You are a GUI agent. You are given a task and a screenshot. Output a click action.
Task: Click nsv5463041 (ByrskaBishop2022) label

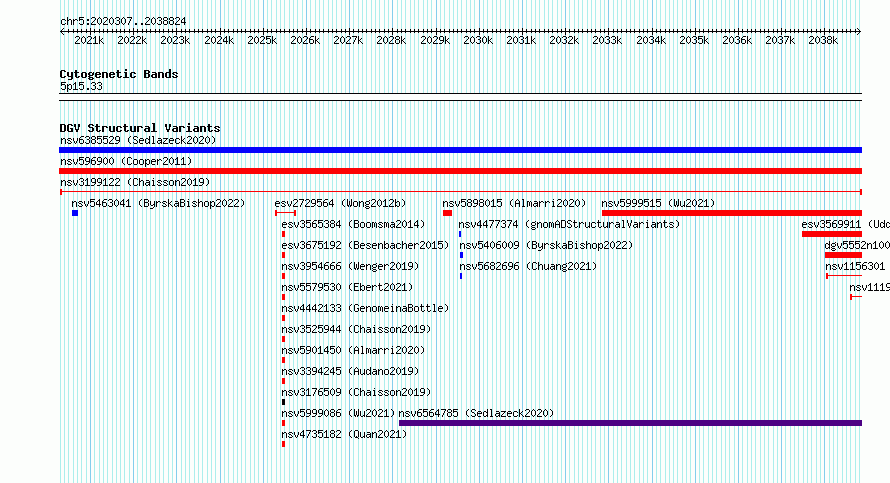coord(158,203)
